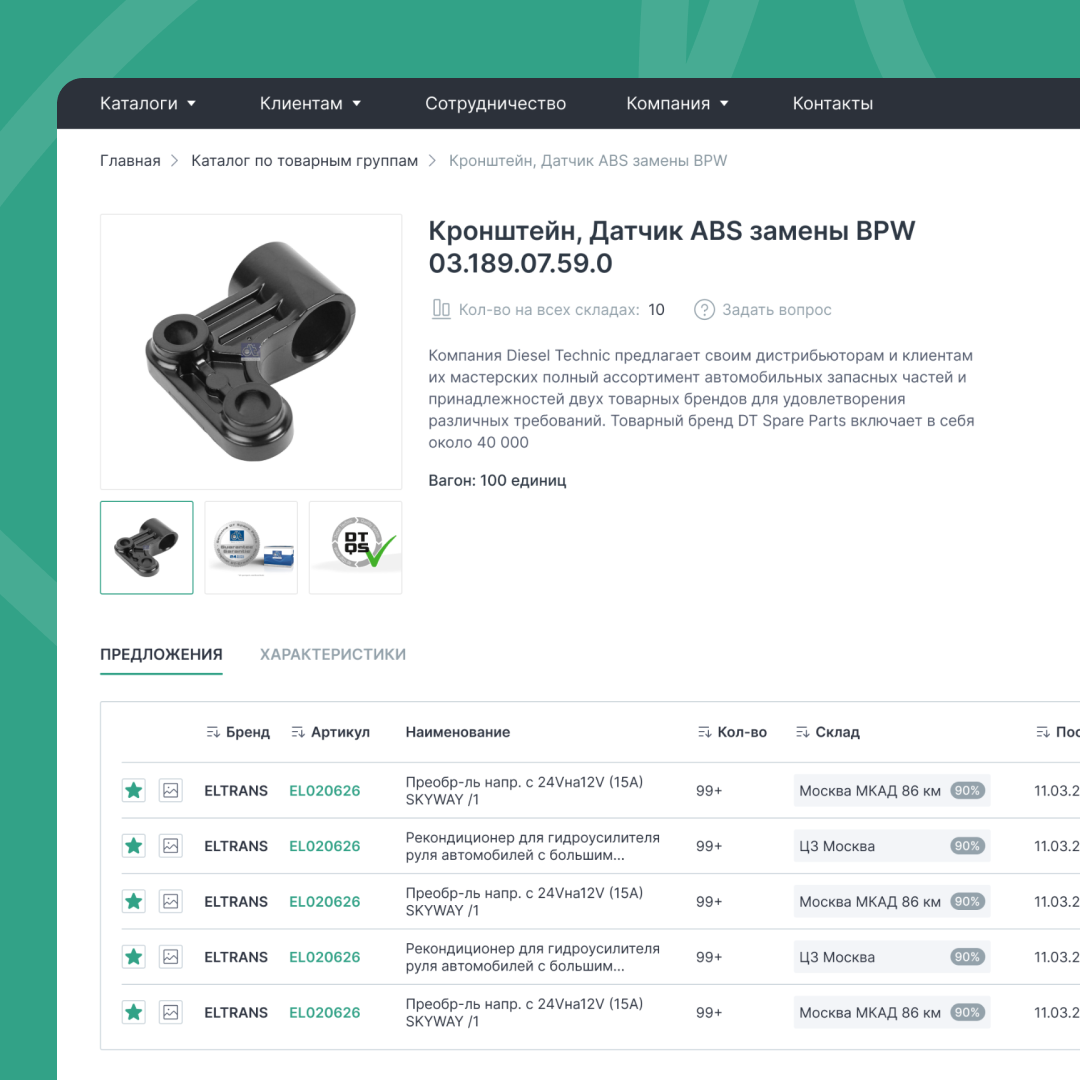1080x1080 pixels.
Task: Click Преобр-ль напр. name in third row
Action: pyautogui.click(x=524, y=902)
